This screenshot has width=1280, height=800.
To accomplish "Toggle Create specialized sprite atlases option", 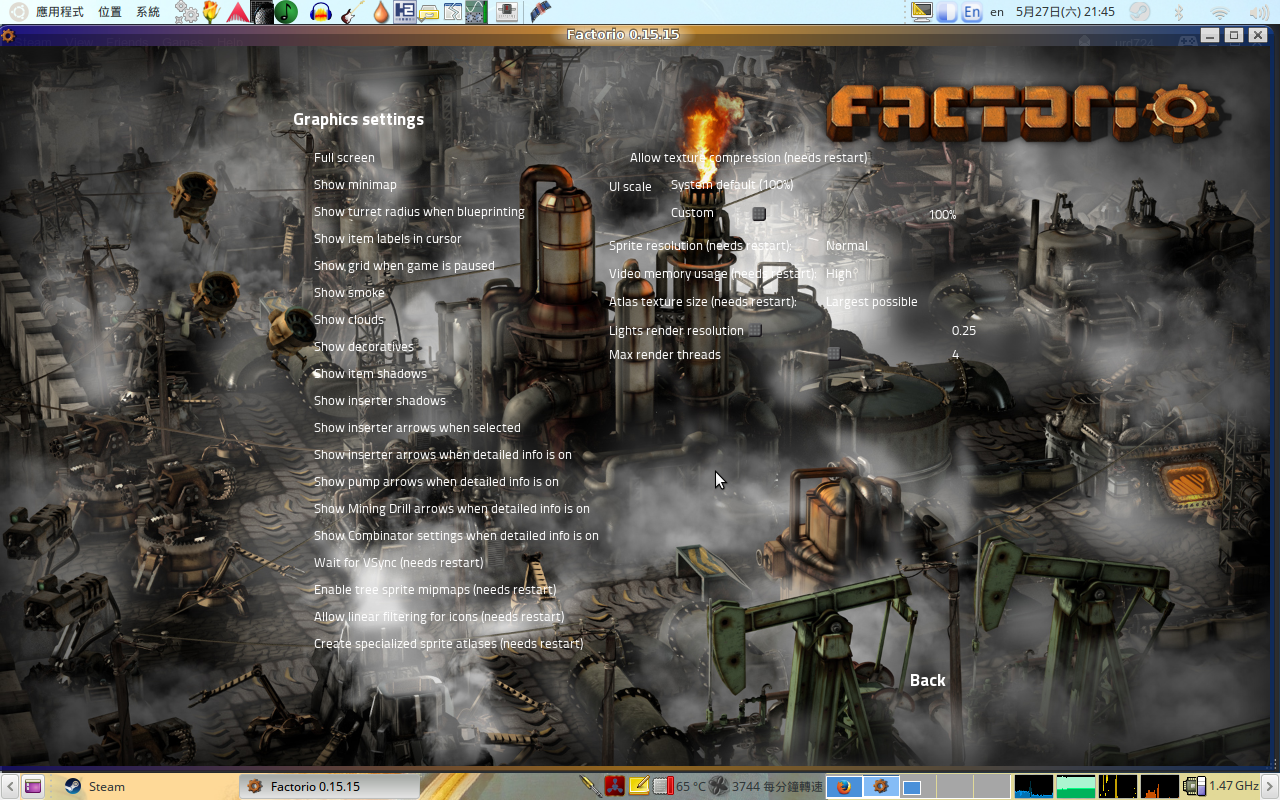I will (x=448, y=644).
